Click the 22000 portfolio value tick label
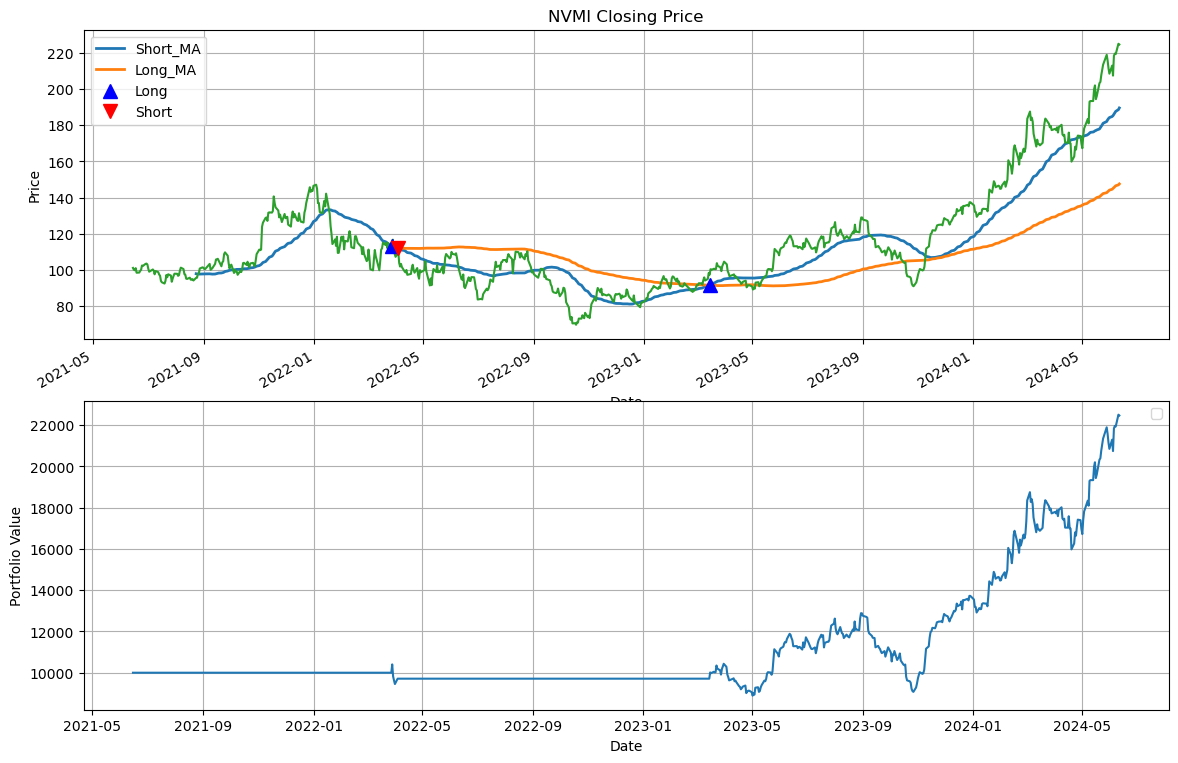 click(x=50, y=426)
